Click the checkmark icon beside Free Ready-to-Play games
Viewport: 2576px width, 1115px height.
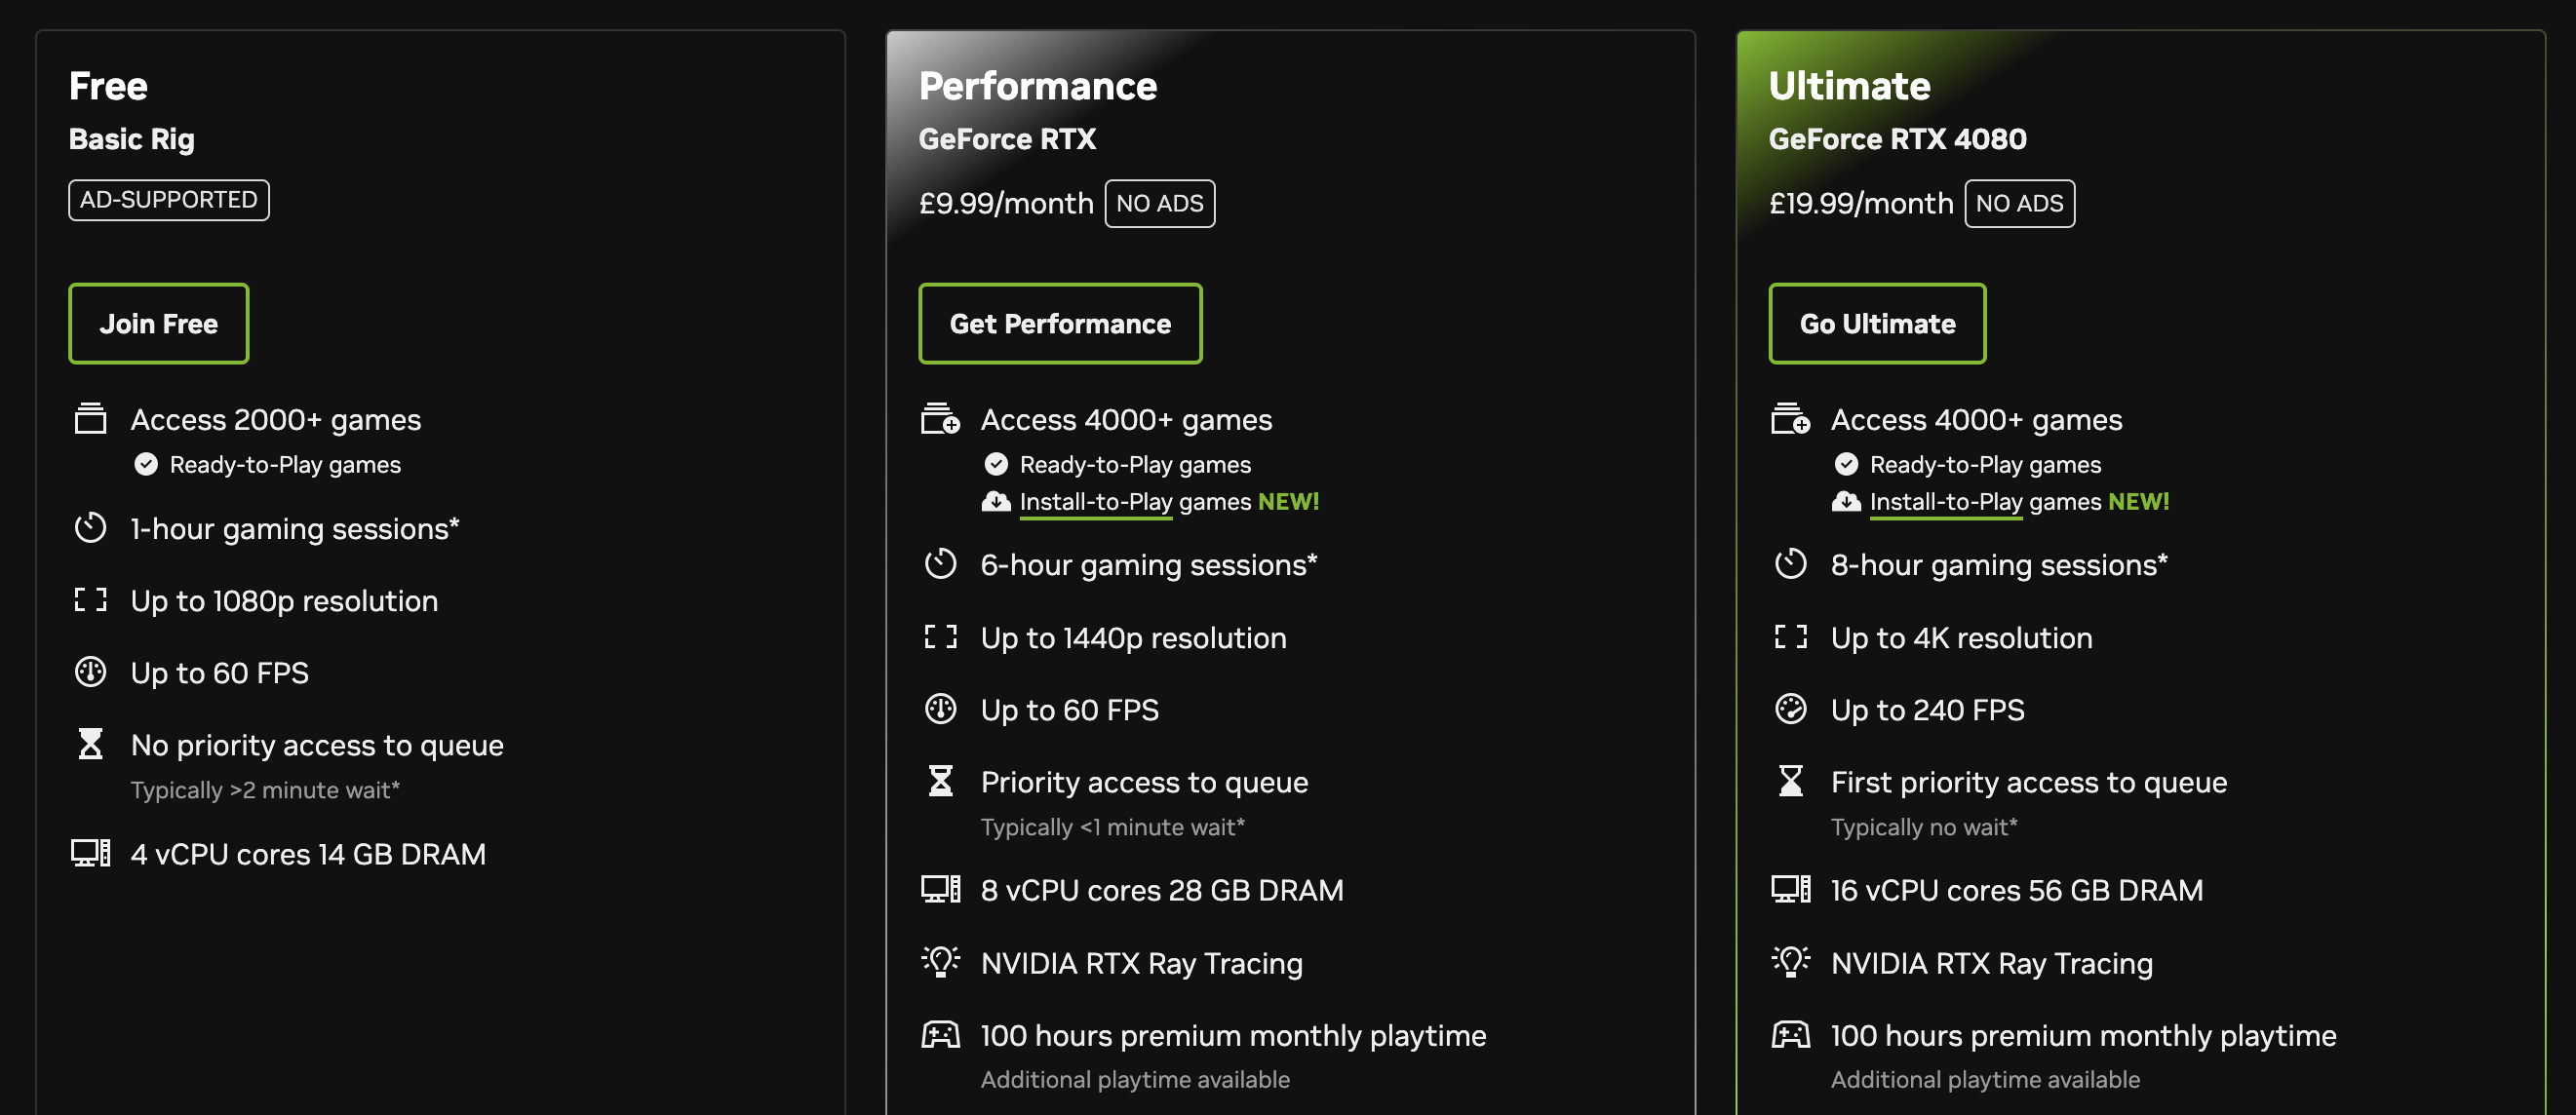[146, 464]
